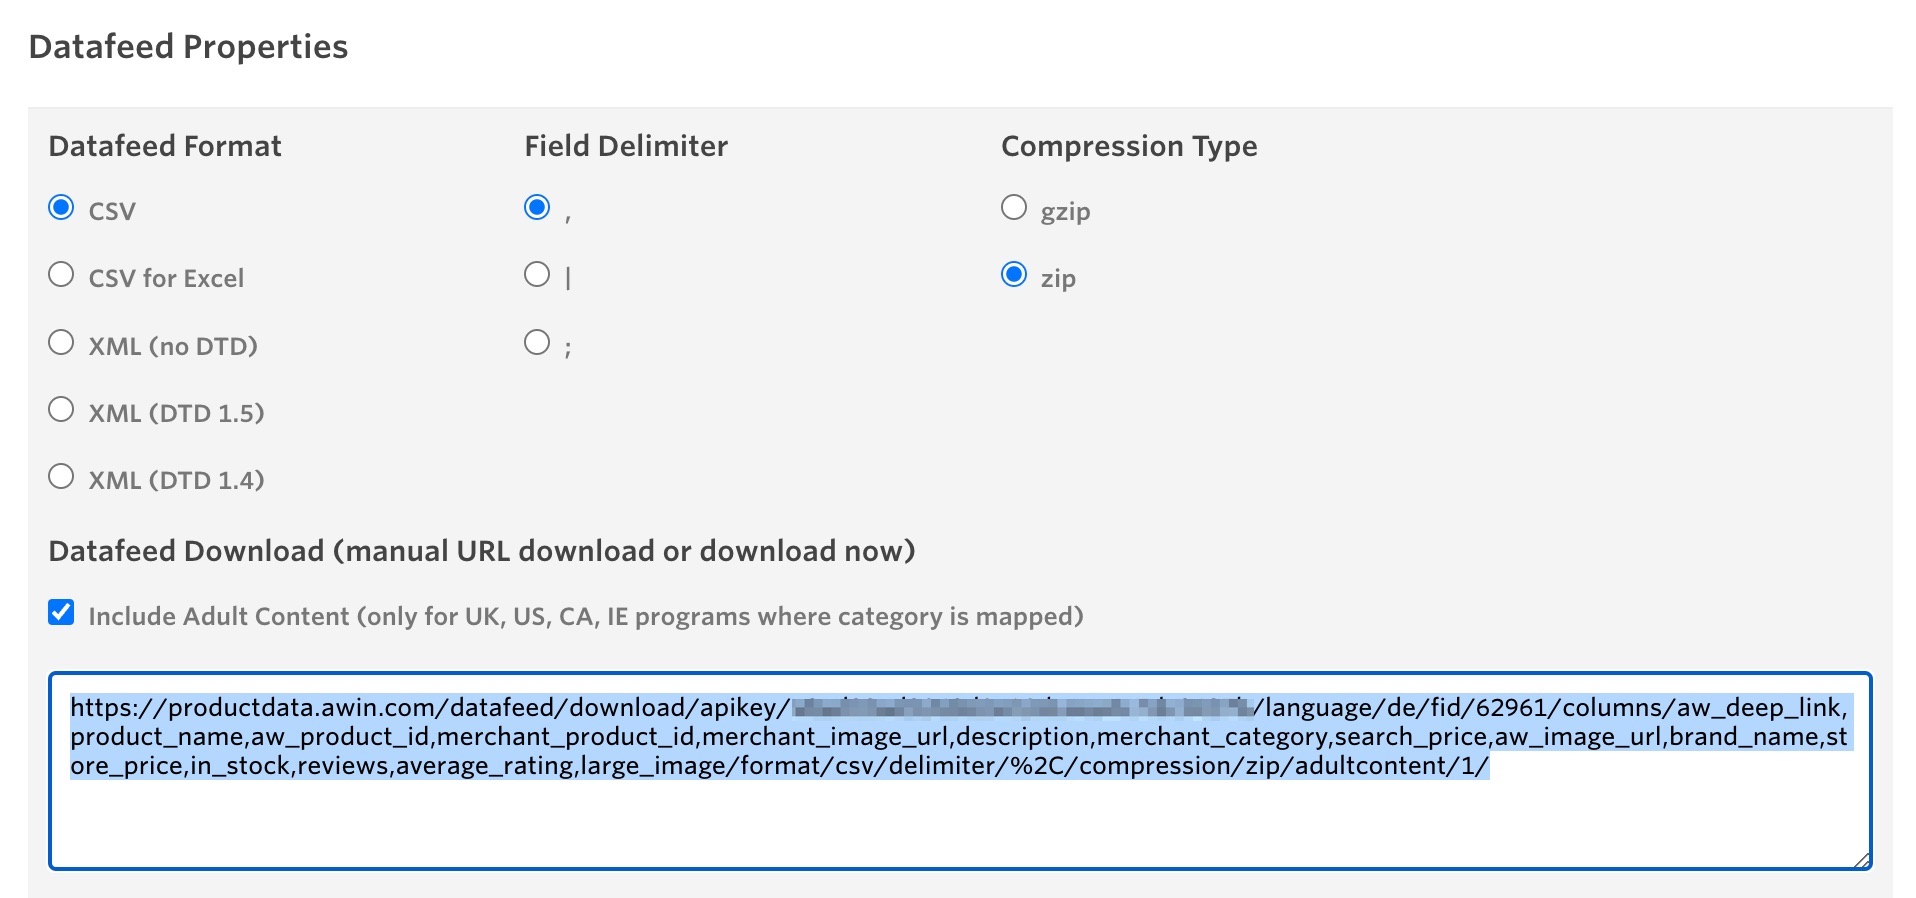This screenshot has height=898, width=1916.
Task: Enable the Include Adult Content setting
Action: (61, 614)
